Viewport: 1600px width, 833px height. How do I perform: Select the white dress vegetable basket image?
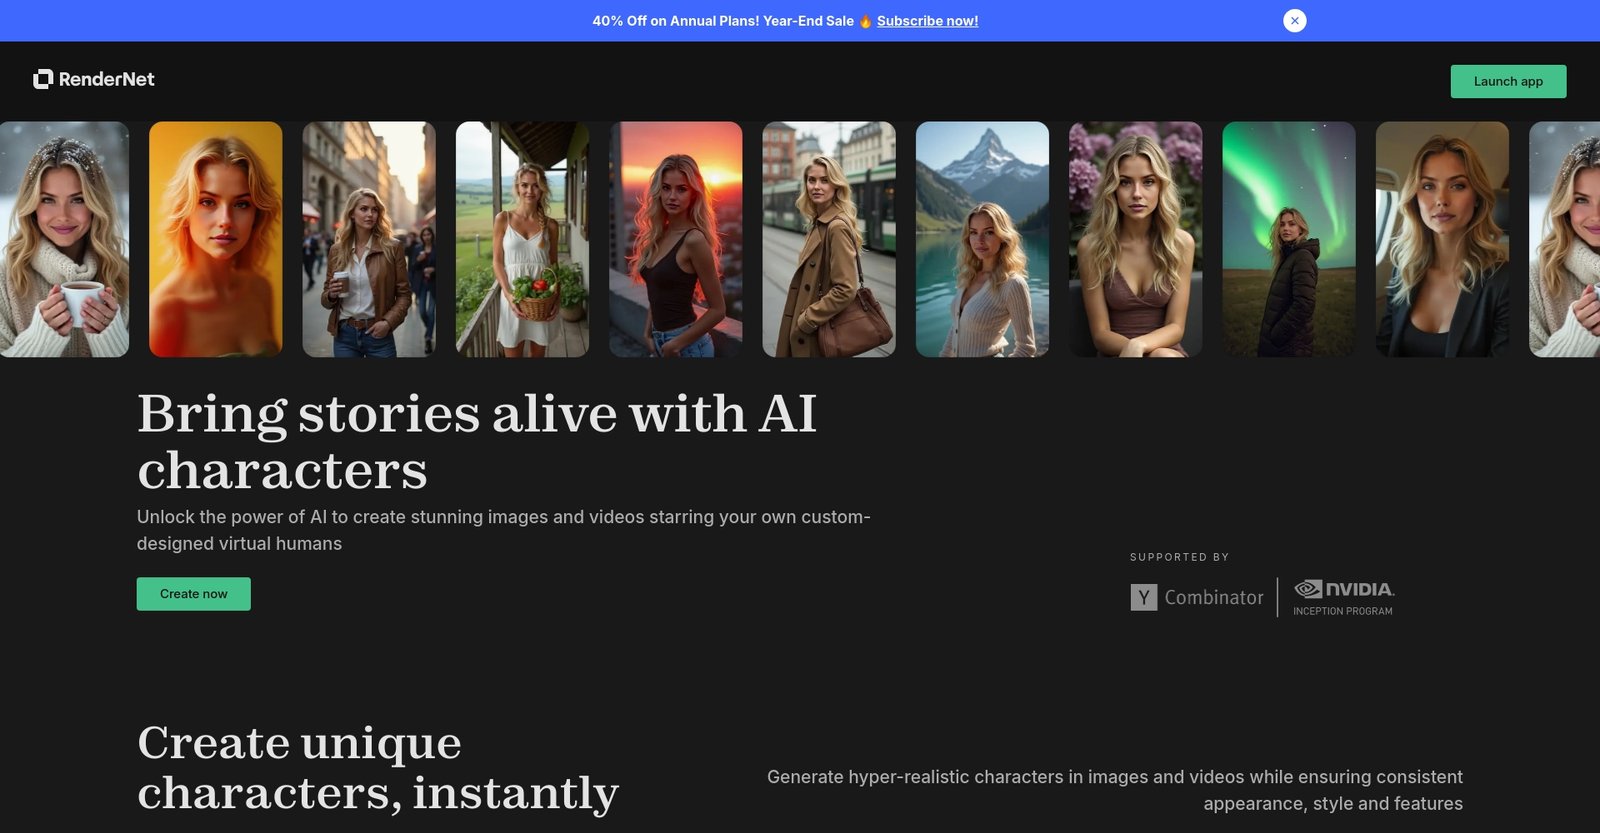[522, 239]
